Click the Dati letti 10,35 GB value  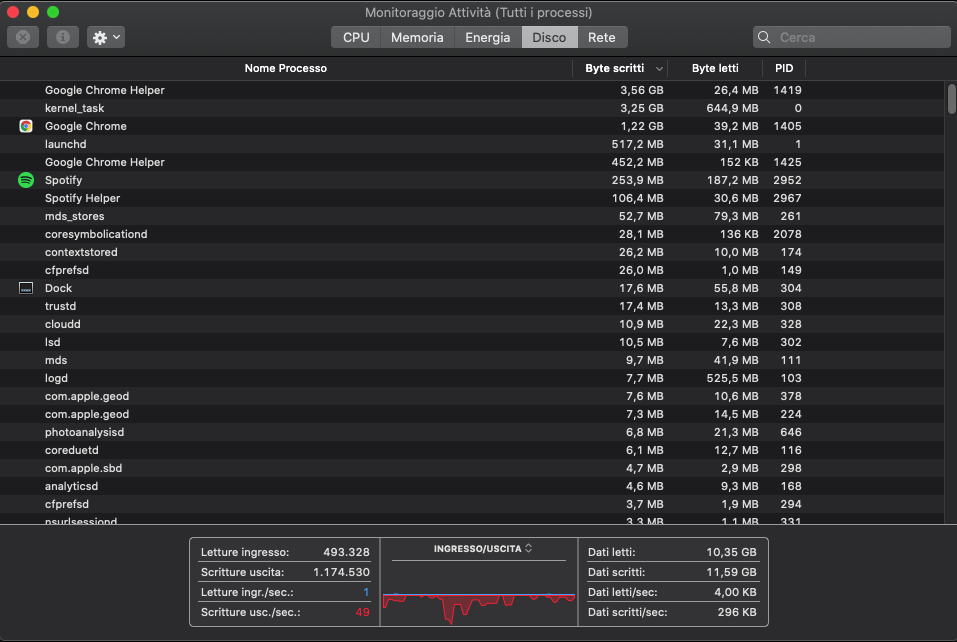click(731, 552)
